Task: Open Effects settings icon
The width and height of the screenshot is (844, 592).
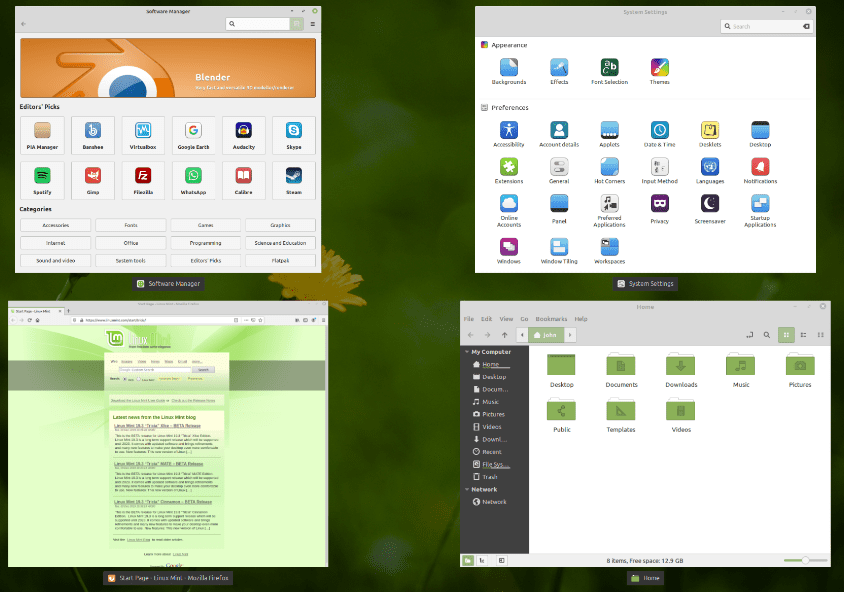Action: pos(559,72)
